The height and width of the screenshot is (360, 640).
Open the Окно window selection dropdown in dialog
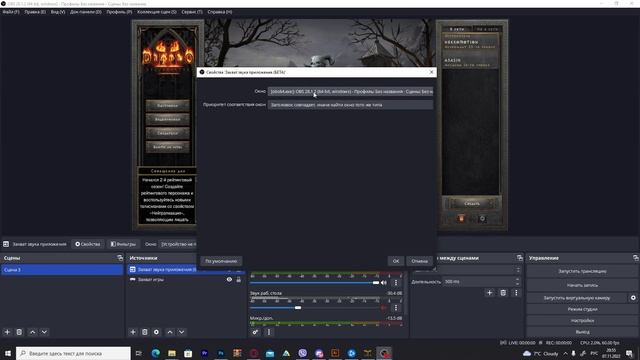pos(350,92)
